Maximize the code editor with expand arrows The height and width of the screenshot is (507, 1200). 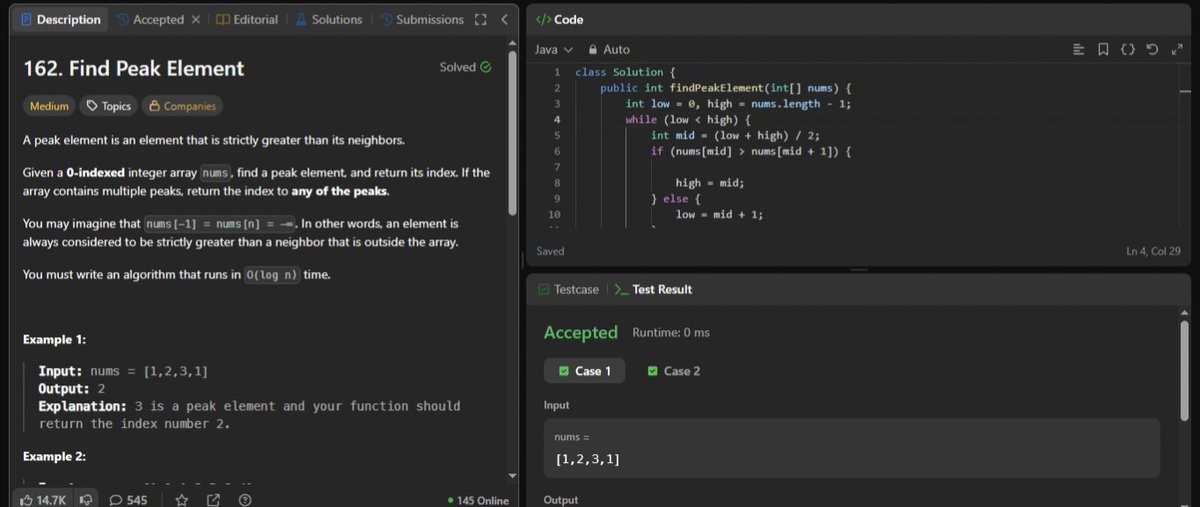click(1176, 49)
